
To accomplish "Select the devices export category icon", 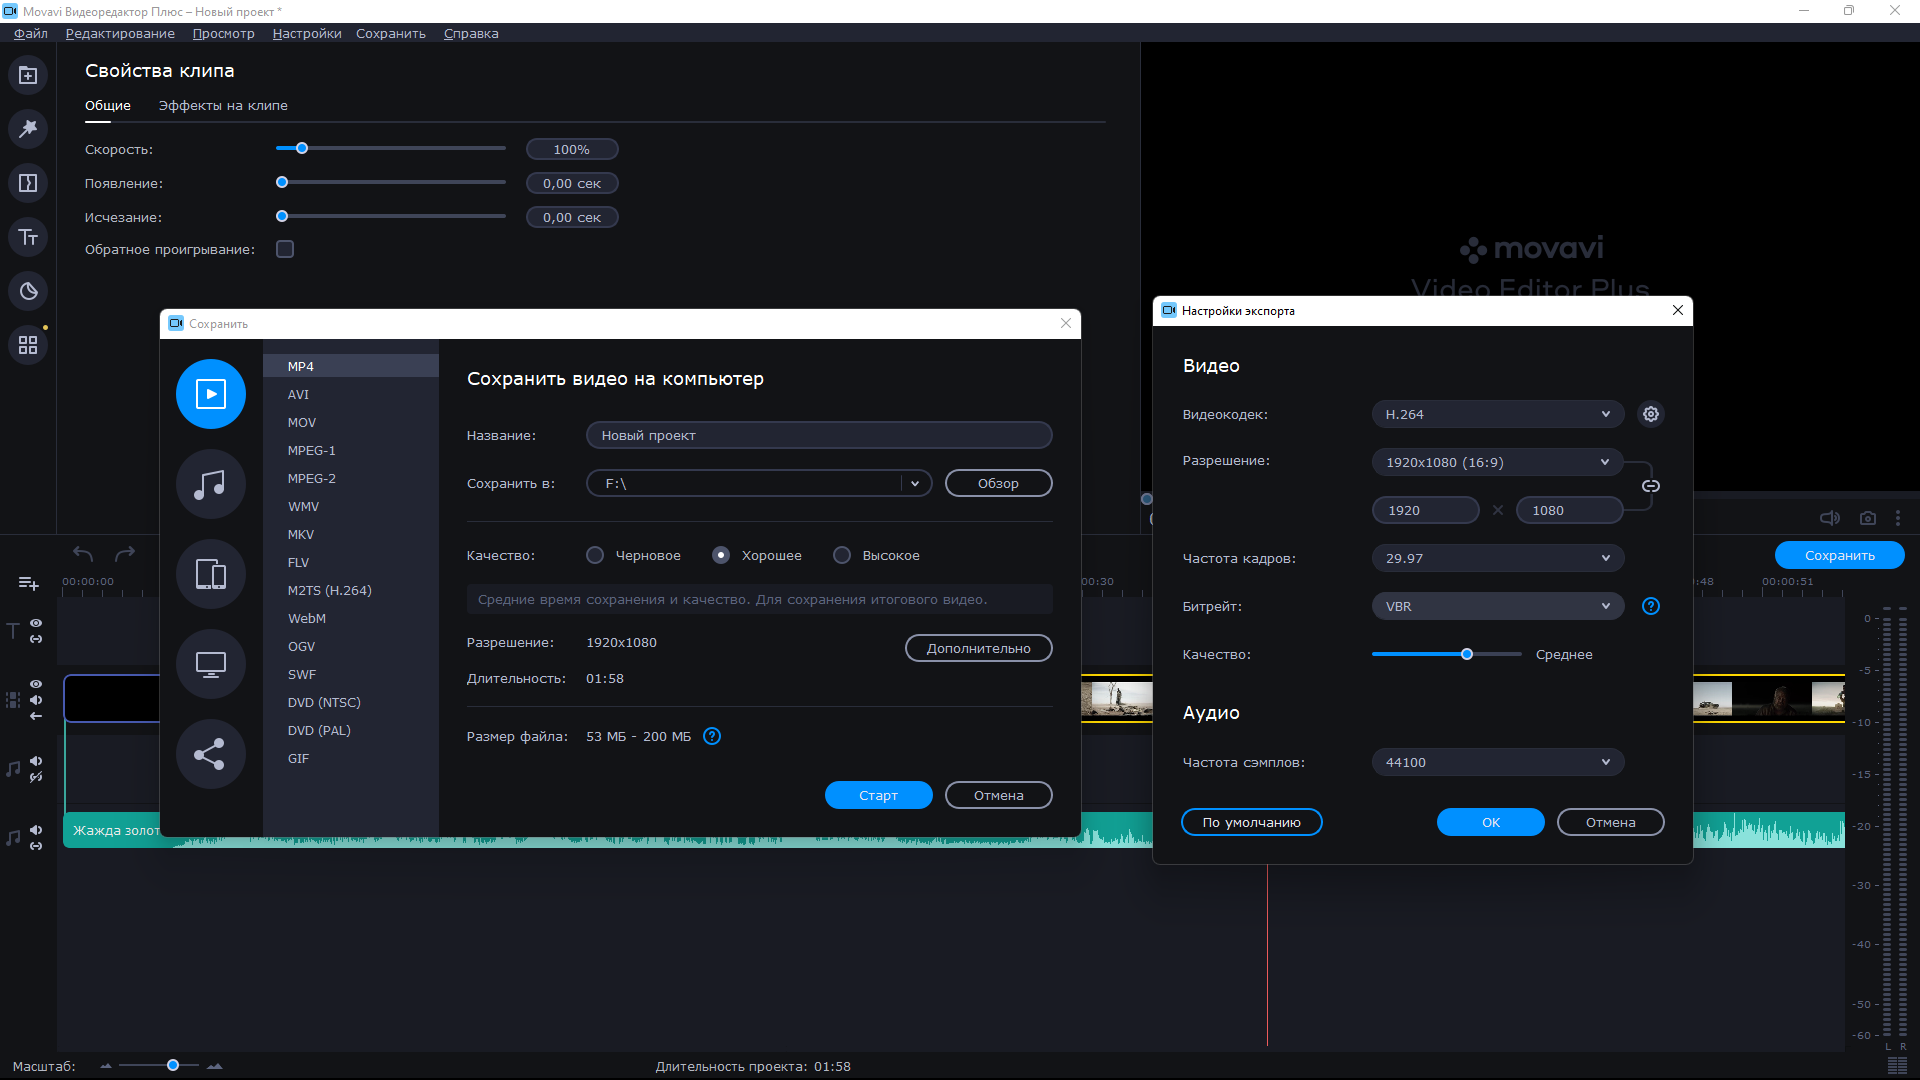I will [210, 574].
